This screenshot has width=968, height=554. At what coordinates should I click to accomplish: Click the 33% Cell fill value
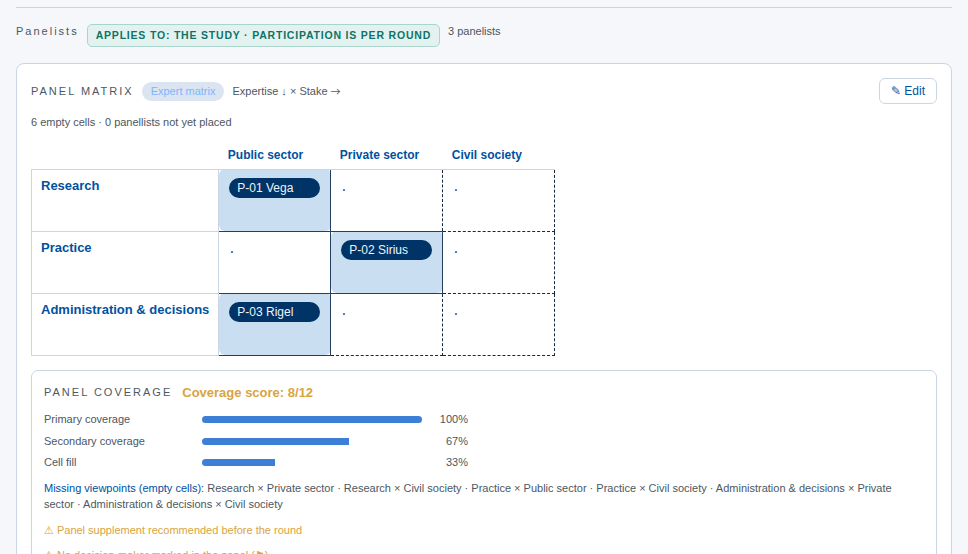pos(457,463)
